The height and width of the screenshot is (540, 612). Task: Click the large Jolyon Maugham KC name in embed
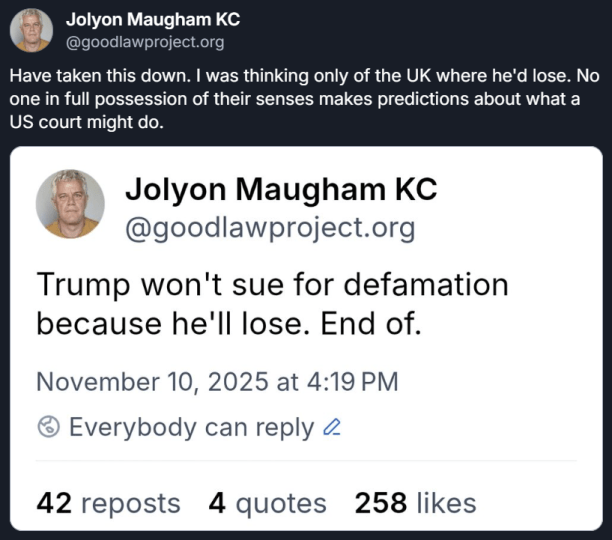pos(281,189)
